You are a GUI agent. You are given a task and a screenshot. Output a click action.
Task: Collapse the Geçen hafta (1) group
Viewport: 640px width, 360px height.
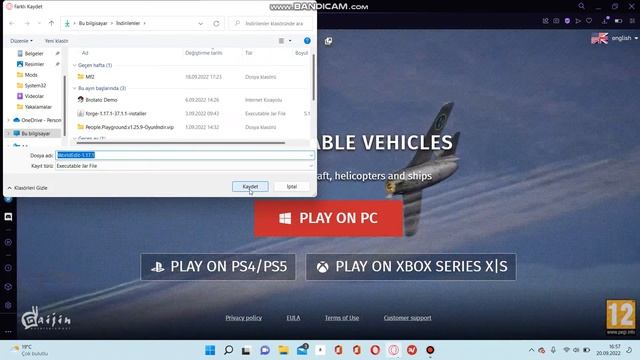(74, 65)
